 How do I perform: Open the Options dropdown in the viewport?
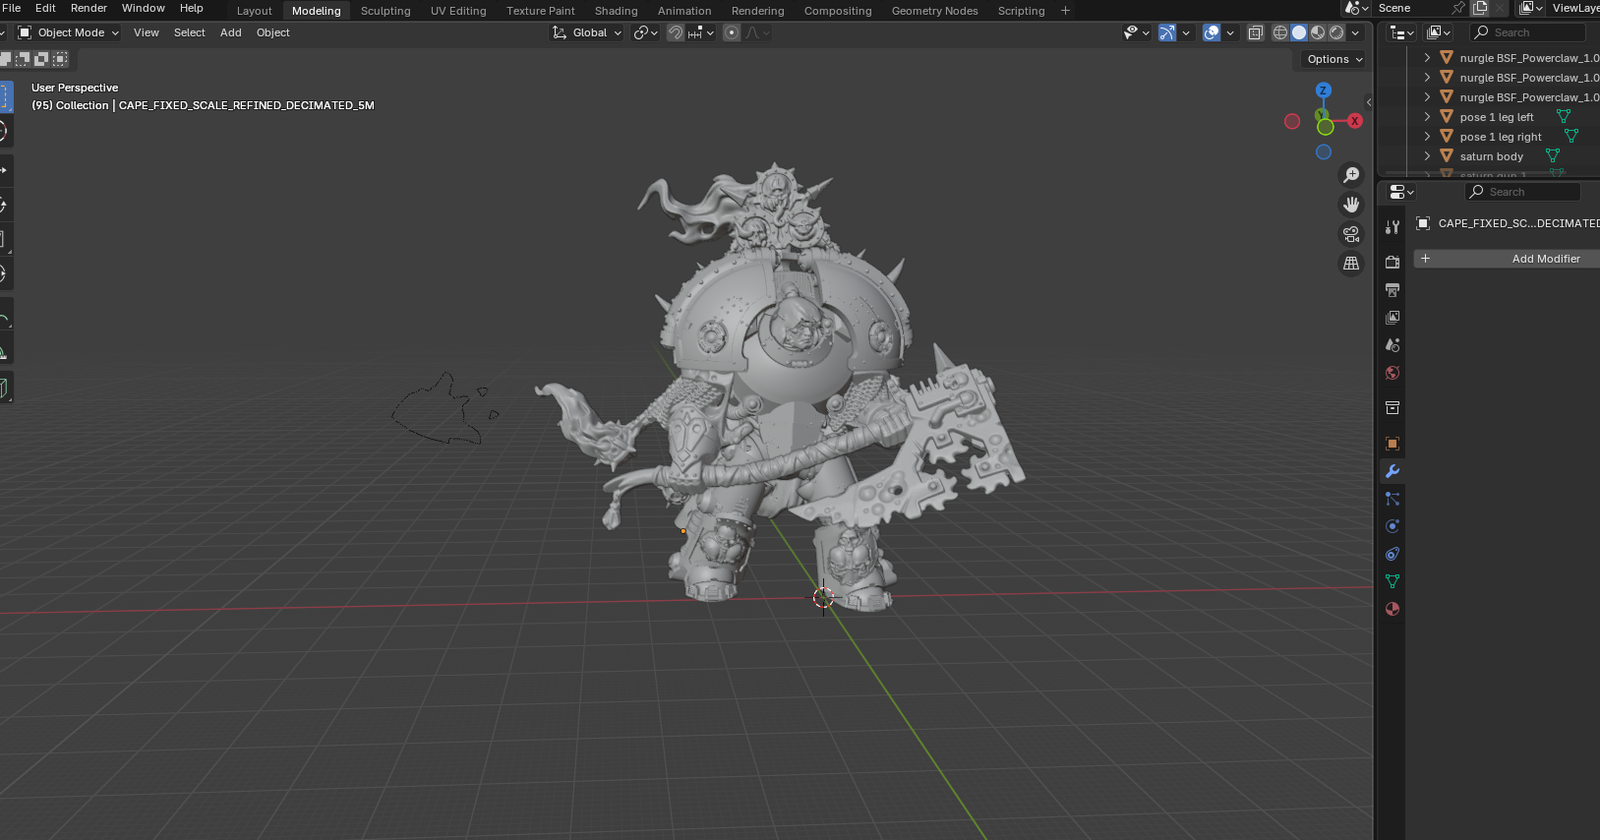pyautogui.click(x=1335, y=59)
